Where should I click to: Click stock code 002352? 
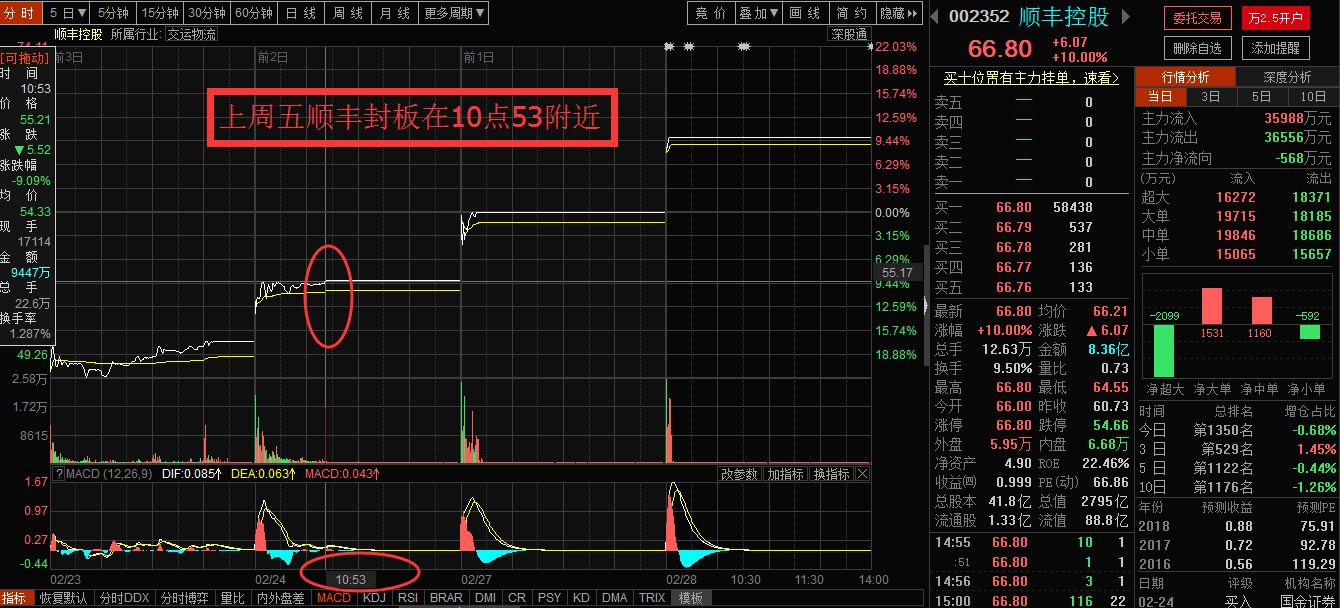coord(978,17)
